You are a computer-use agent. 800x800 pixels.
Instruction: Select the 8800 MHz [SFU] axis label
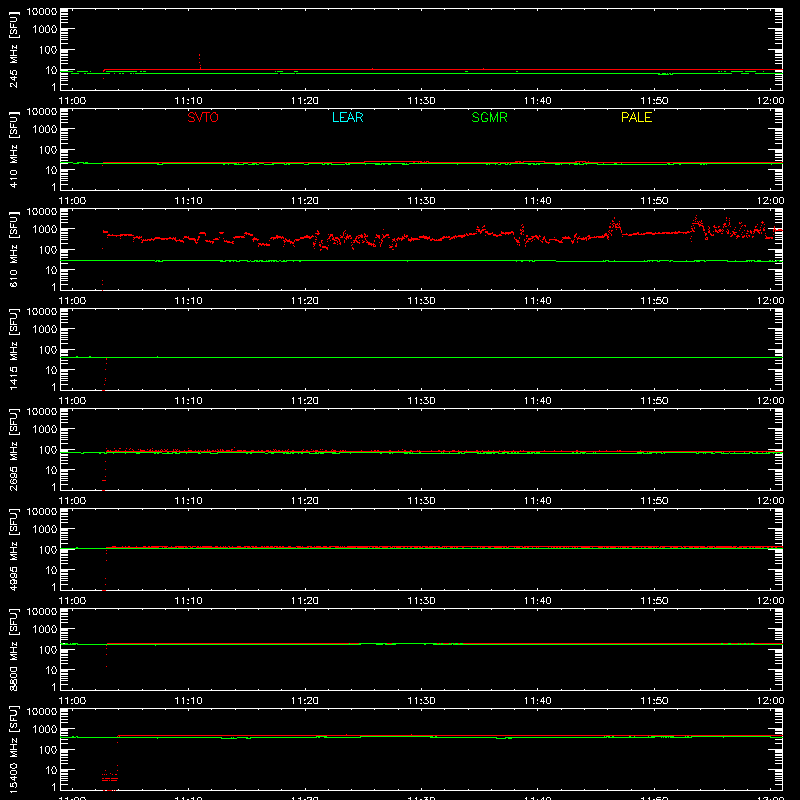pyautogui.click(x=14, y=649)
